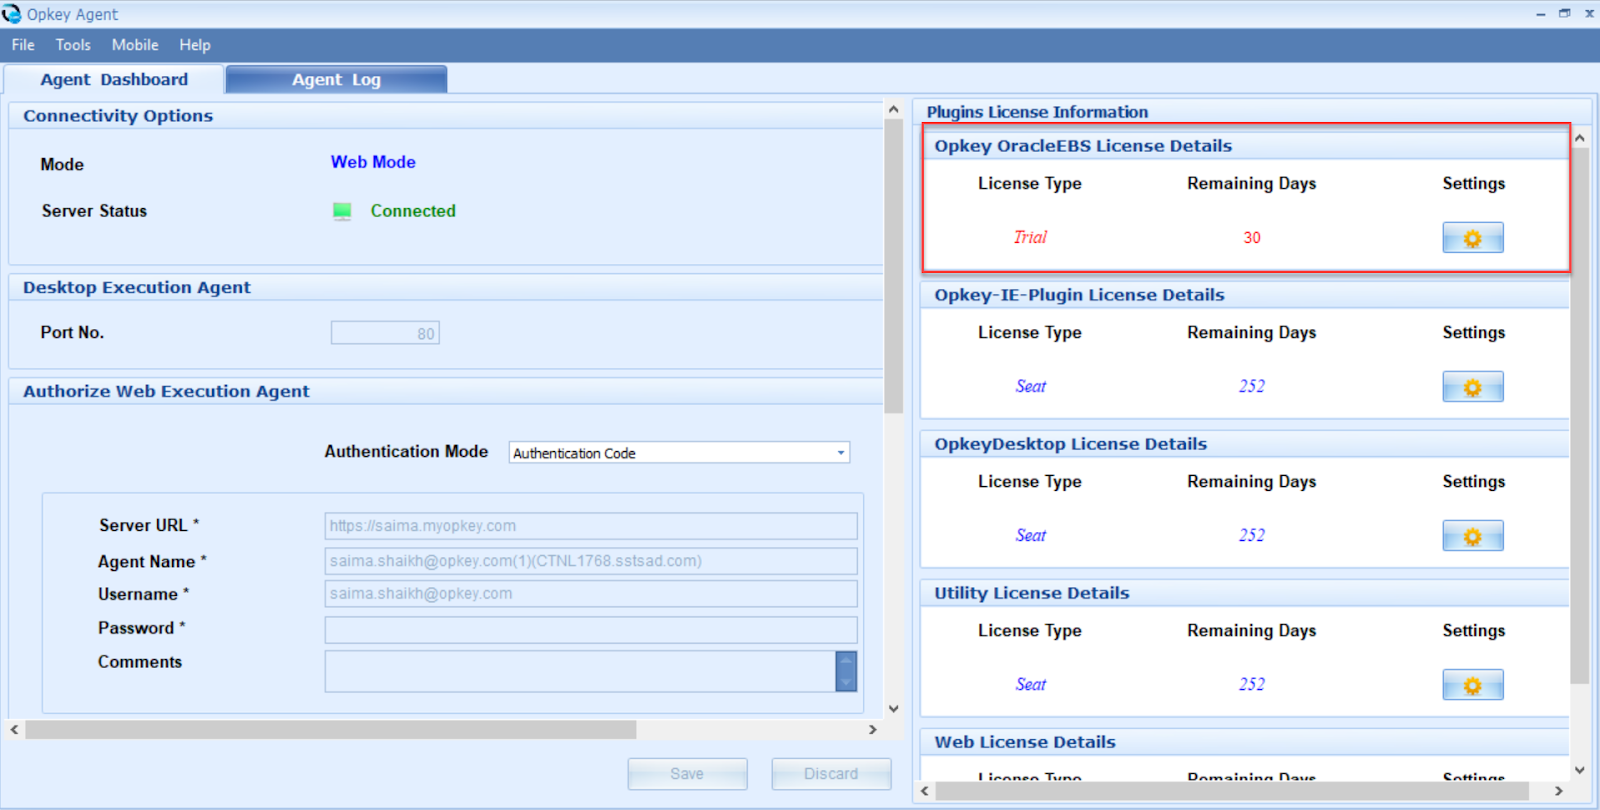Viewport: 1600px width, 810px height.
Task: Click OpkeyDesktop License Details heading
Action: tap(1070, 444)
